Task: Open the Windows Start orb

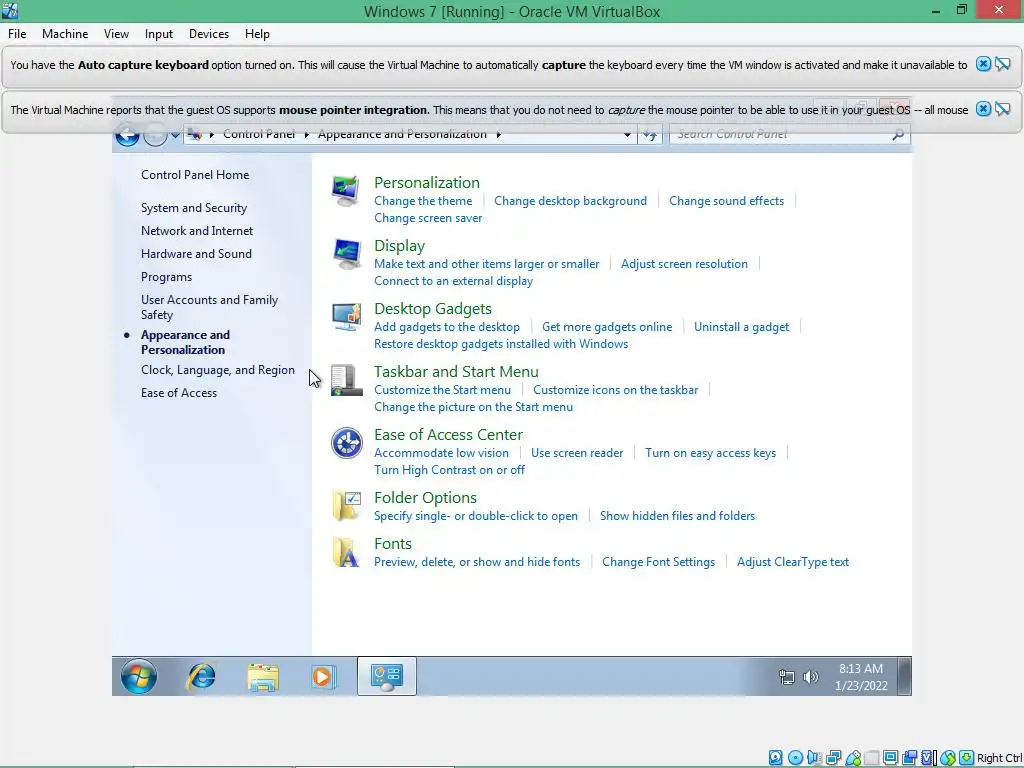Action: pyautogui.click(x=138, y=676)
